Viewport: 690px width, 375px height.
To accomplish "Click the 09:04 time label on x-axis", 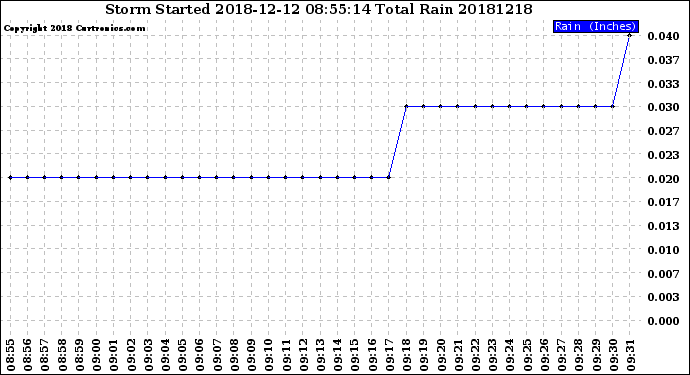I will pyautogui.click(x=165, y=355).
